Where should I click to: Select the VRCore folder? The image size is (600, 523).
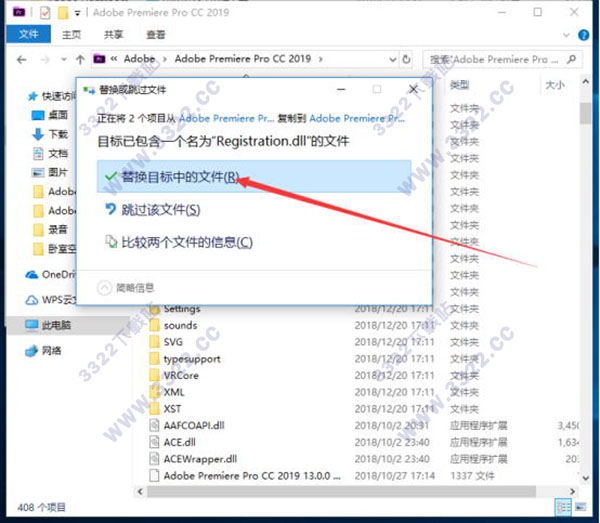(181, 376)
